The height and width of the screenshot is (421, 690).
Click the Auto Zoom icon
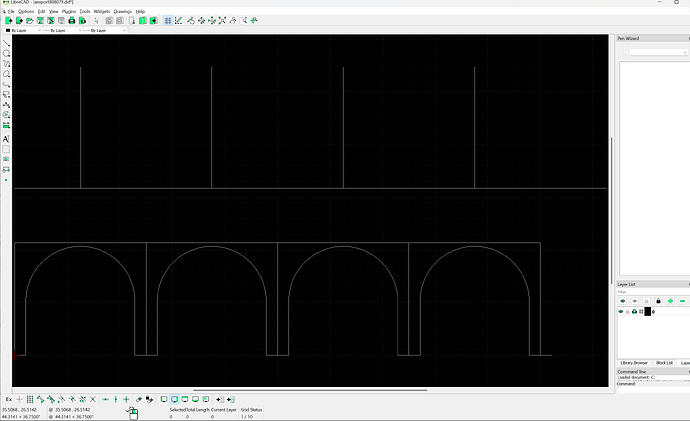222,21
